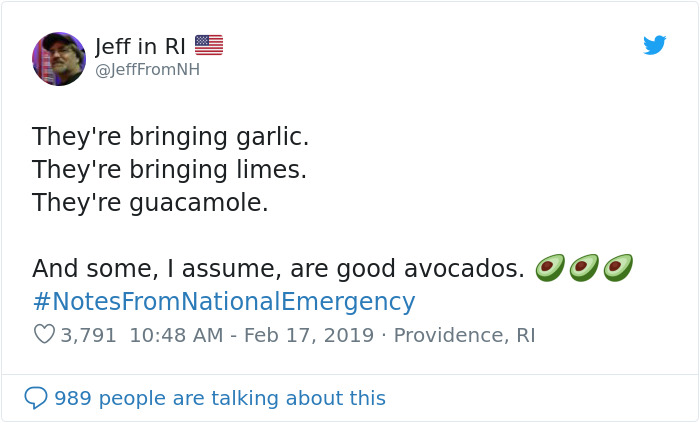This screenshot has width=700, height=423.
Task: Click the middle avocado emoji
Action: (584, 268)
